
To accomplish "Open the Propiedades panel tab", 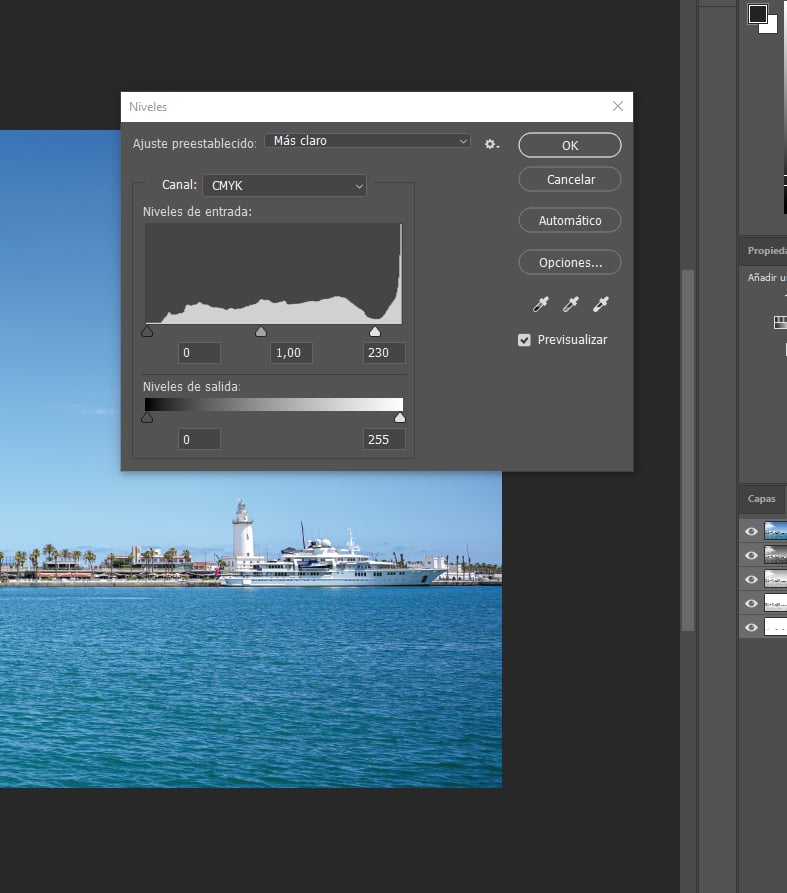I will [766, 251].
